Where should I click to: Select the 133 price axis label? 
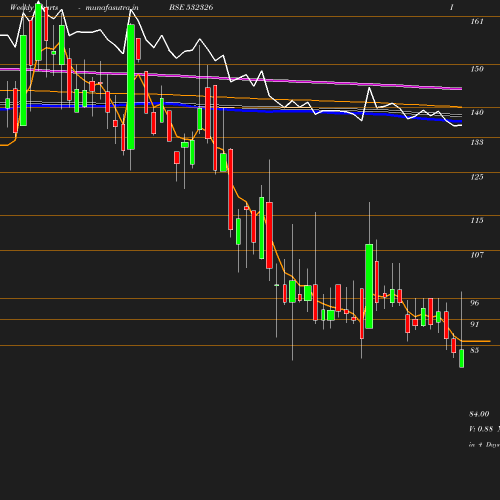(x=477, y=142)
